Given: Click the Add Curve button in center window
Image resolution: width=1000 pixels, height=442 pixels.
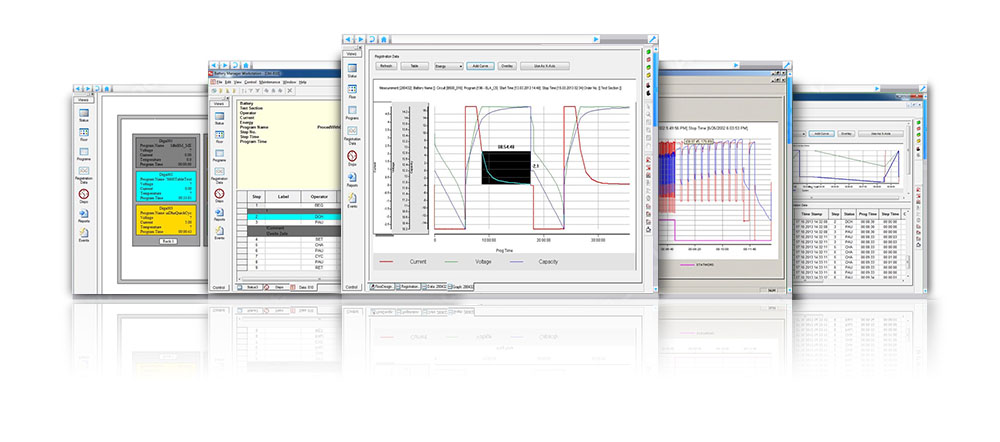Looking at the screenshot, I should 479,65.
